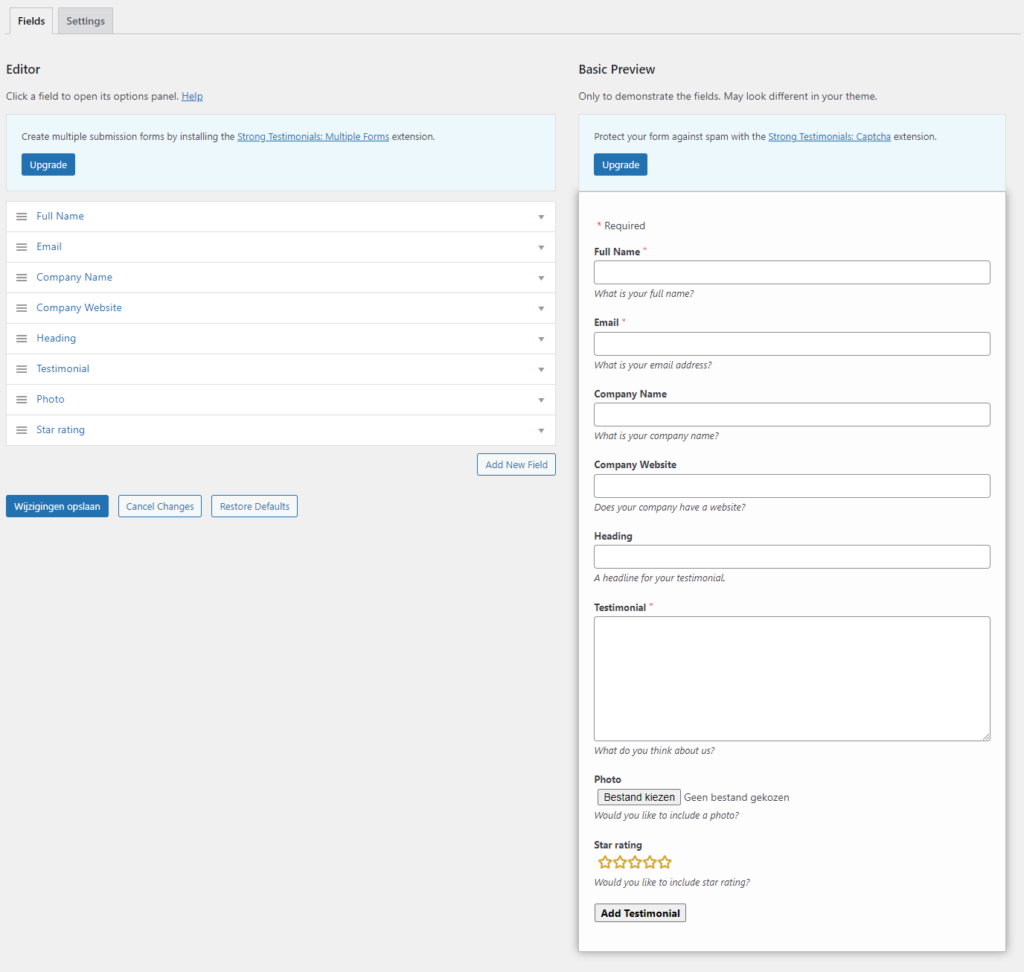Select the first star in Star rating
This screenshot has height=972, width=1024.
pyautogui.click(x=605, y=862)
